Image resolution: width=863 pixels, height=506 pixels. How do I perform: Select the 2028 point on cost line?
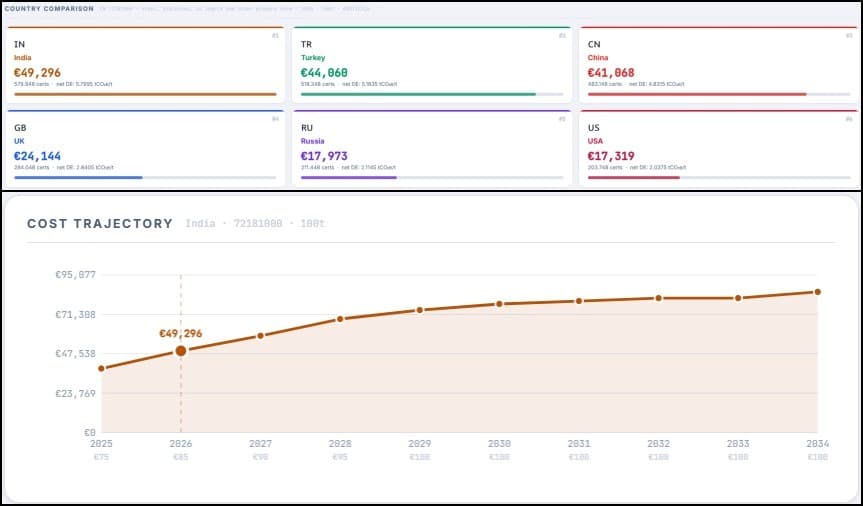(340, 319)
